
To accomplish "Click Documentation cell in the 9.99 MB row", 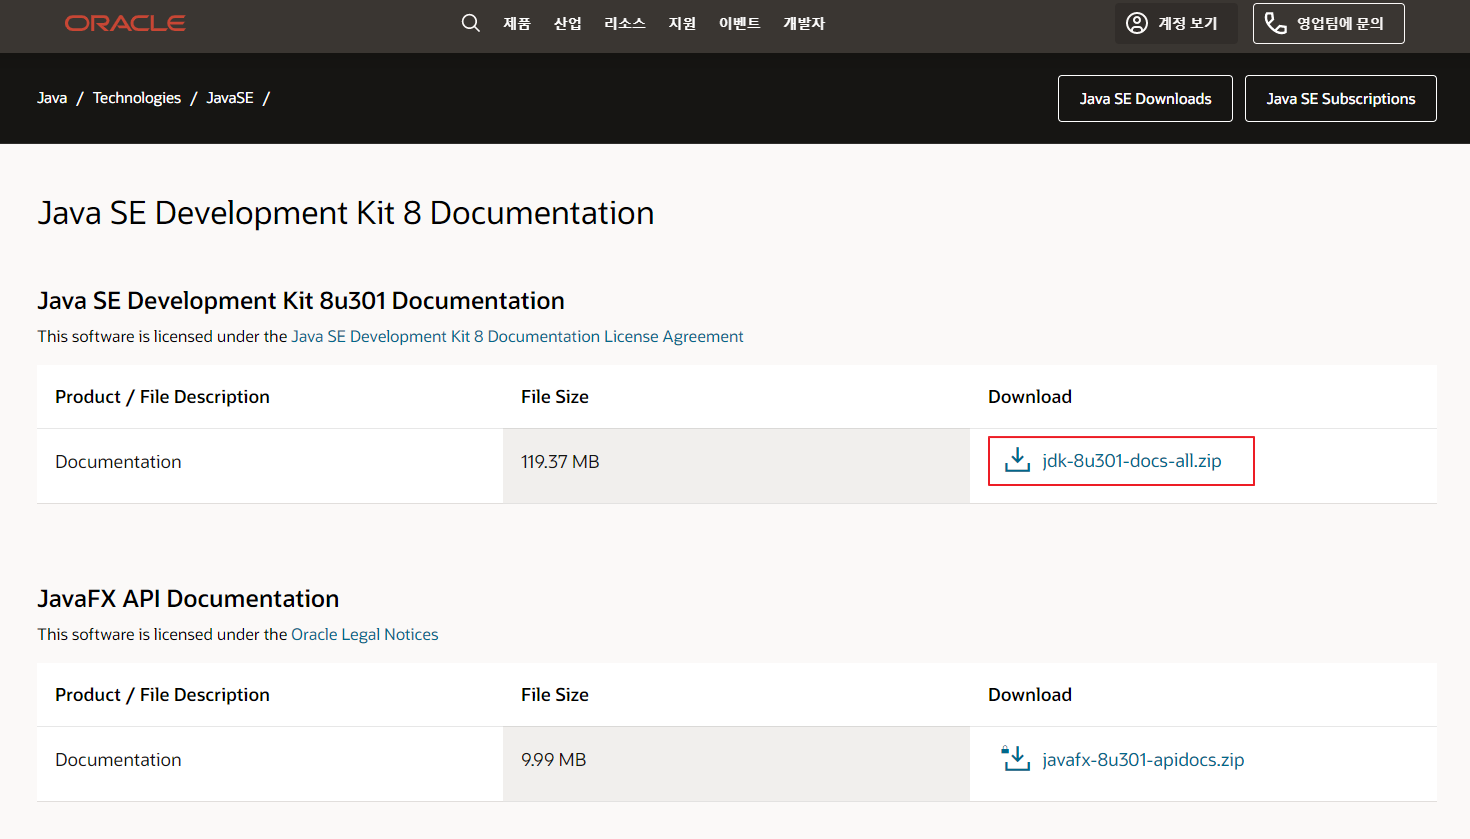I will point(270,764).
